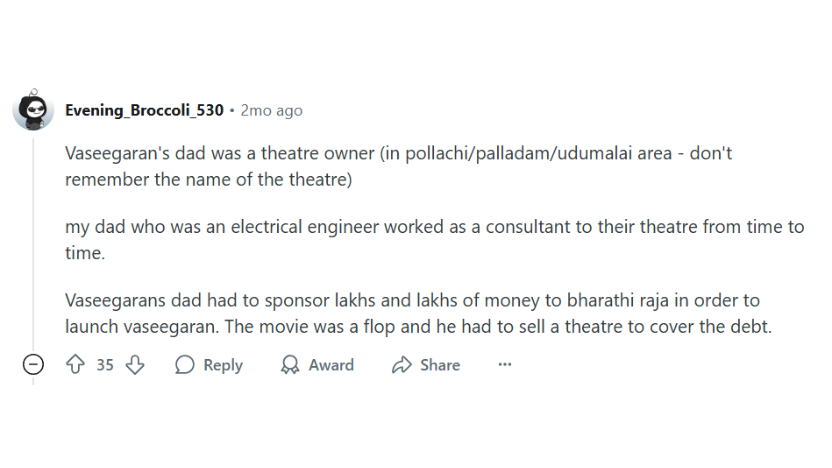Image resolution: width=832 pixels, height=468 pixels.
Task: Click the Reply text label
Action: [223, 365]
